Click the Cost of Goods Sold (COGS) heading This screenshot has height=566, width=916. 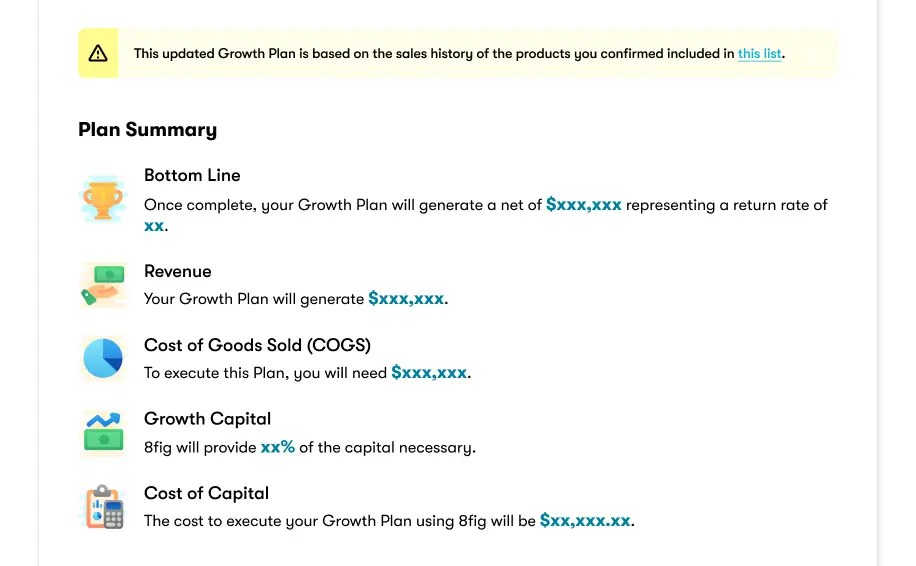[x=258, y=345]
